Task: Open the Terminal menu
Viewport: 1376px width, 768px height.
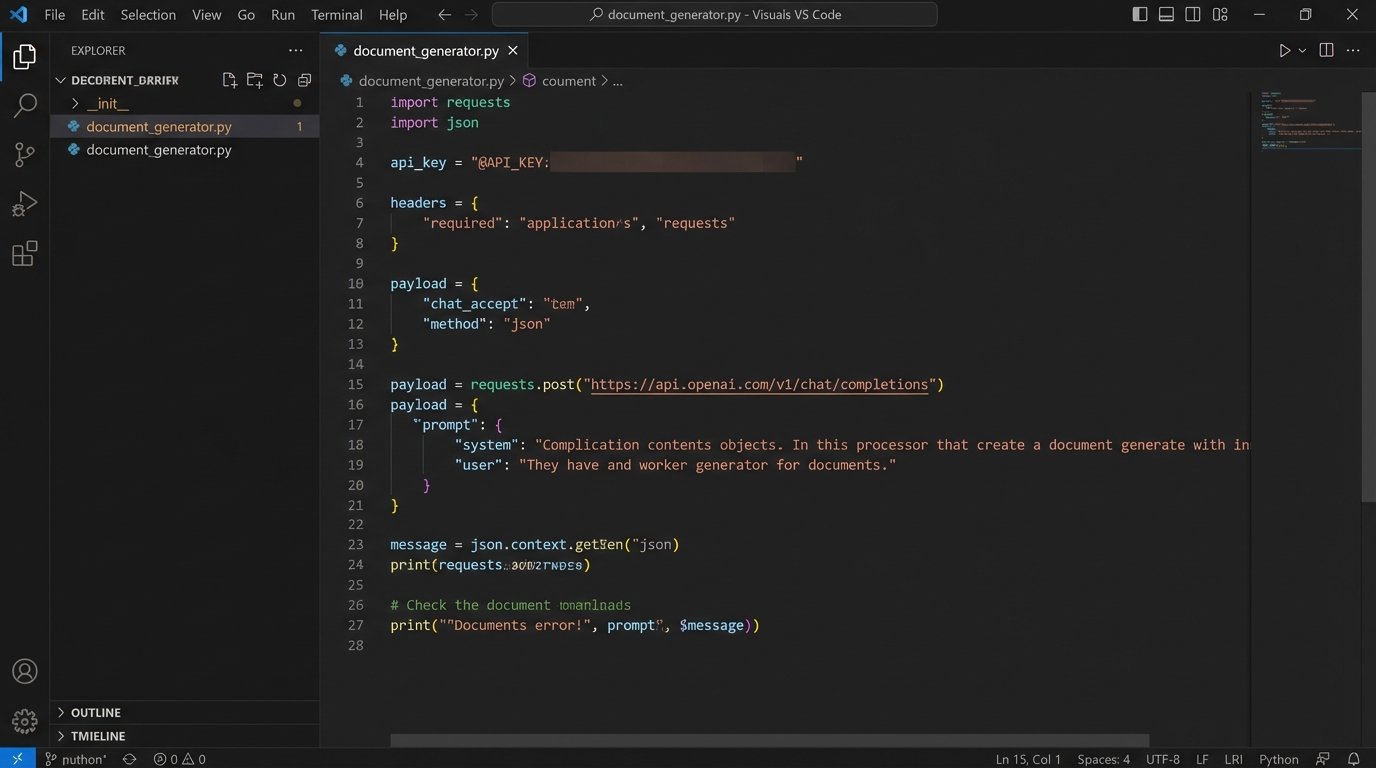Action: point(336,15)
